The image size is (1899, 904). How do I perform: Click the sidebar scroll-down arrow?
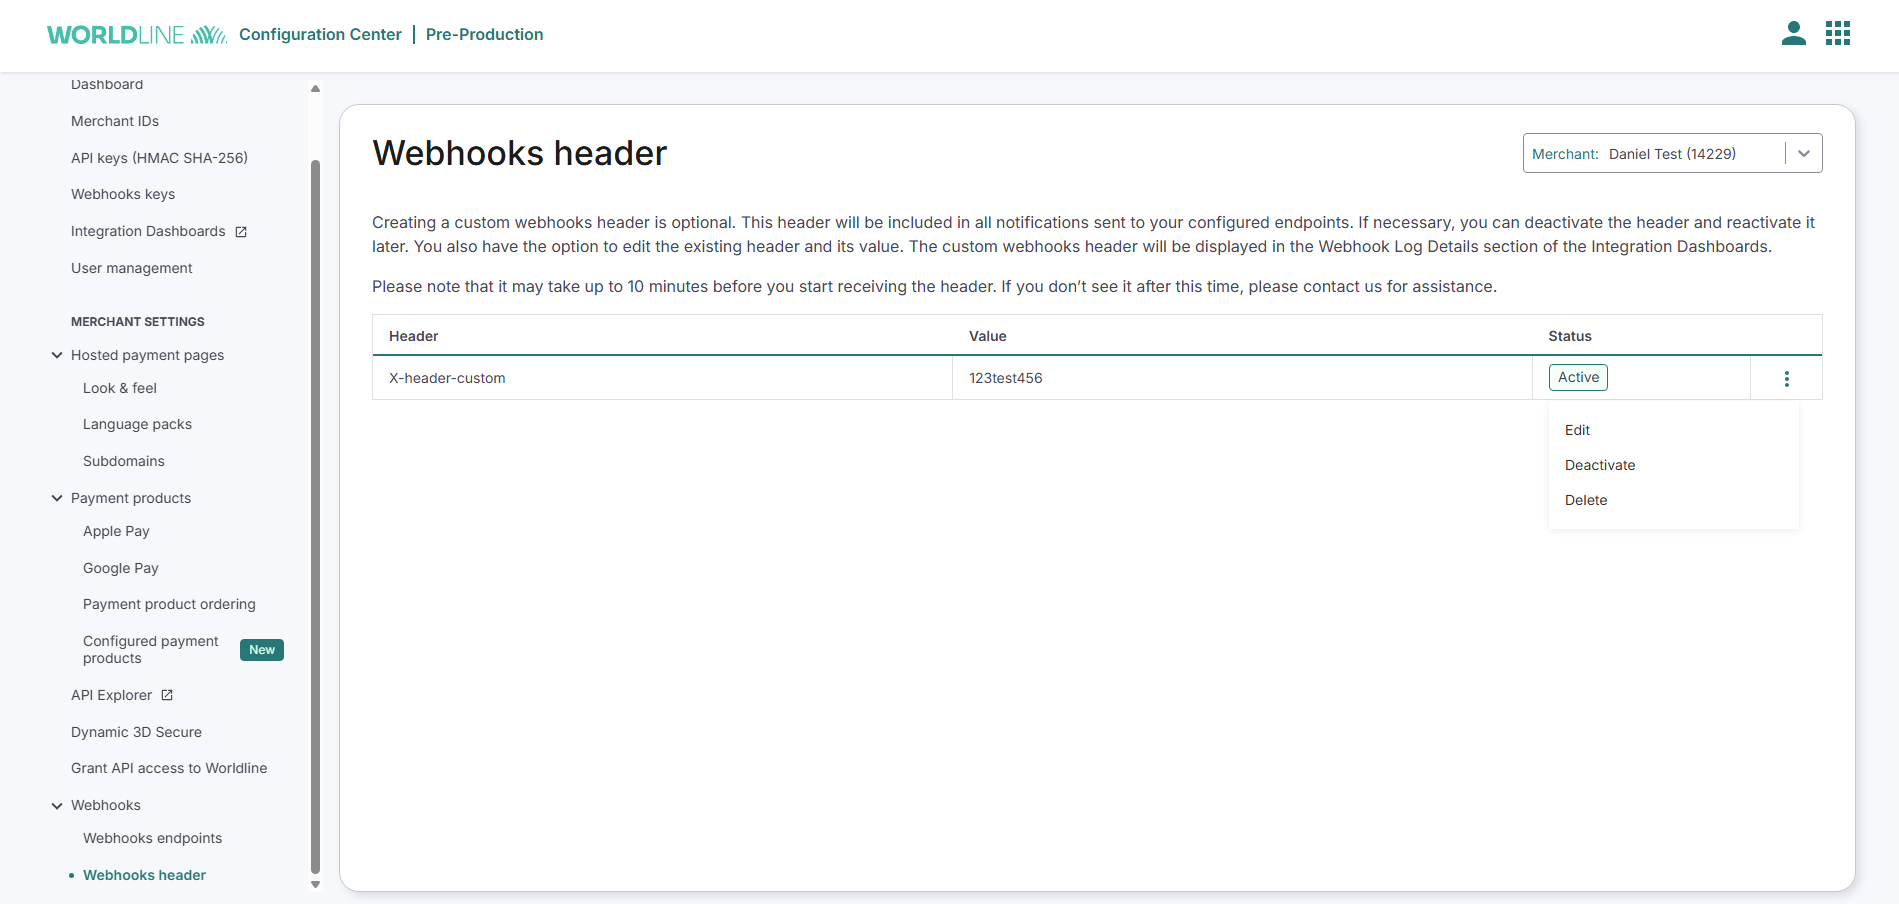[x=315, y=884]
